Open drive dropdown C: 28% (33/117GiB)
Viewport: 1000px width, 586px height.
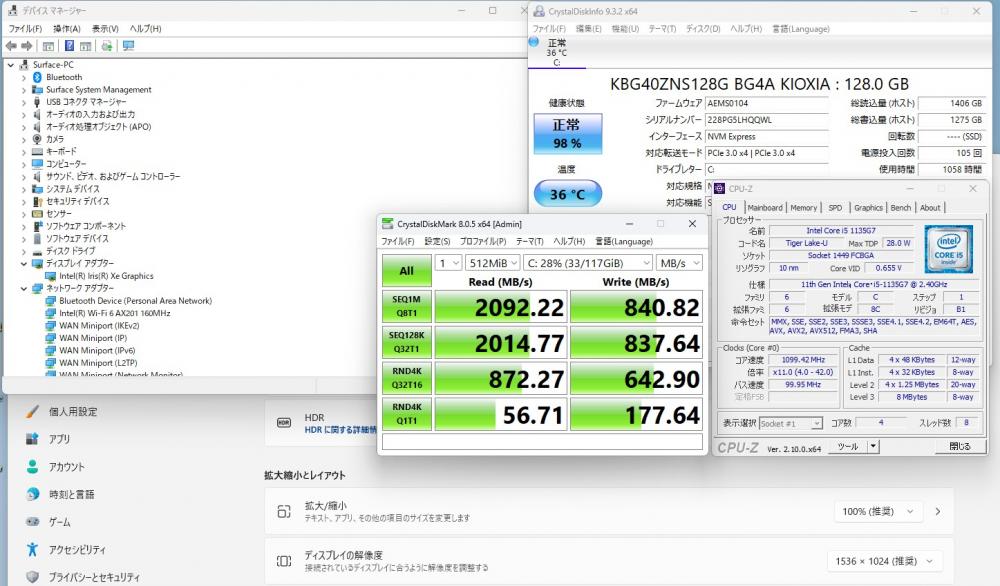click(588, 263)
